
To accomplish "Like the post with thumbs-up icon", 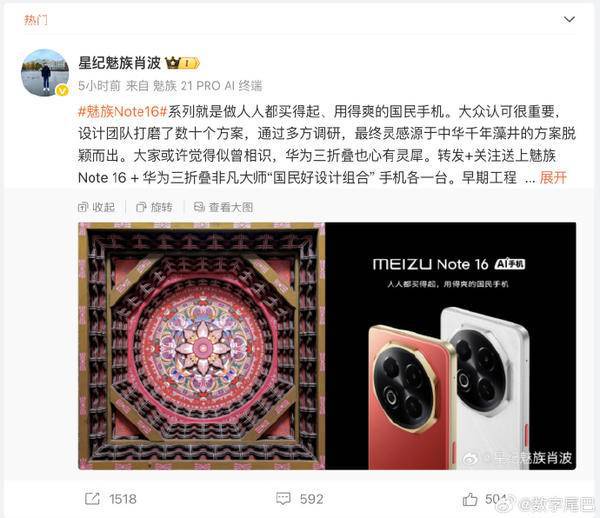I will (470, 498).
